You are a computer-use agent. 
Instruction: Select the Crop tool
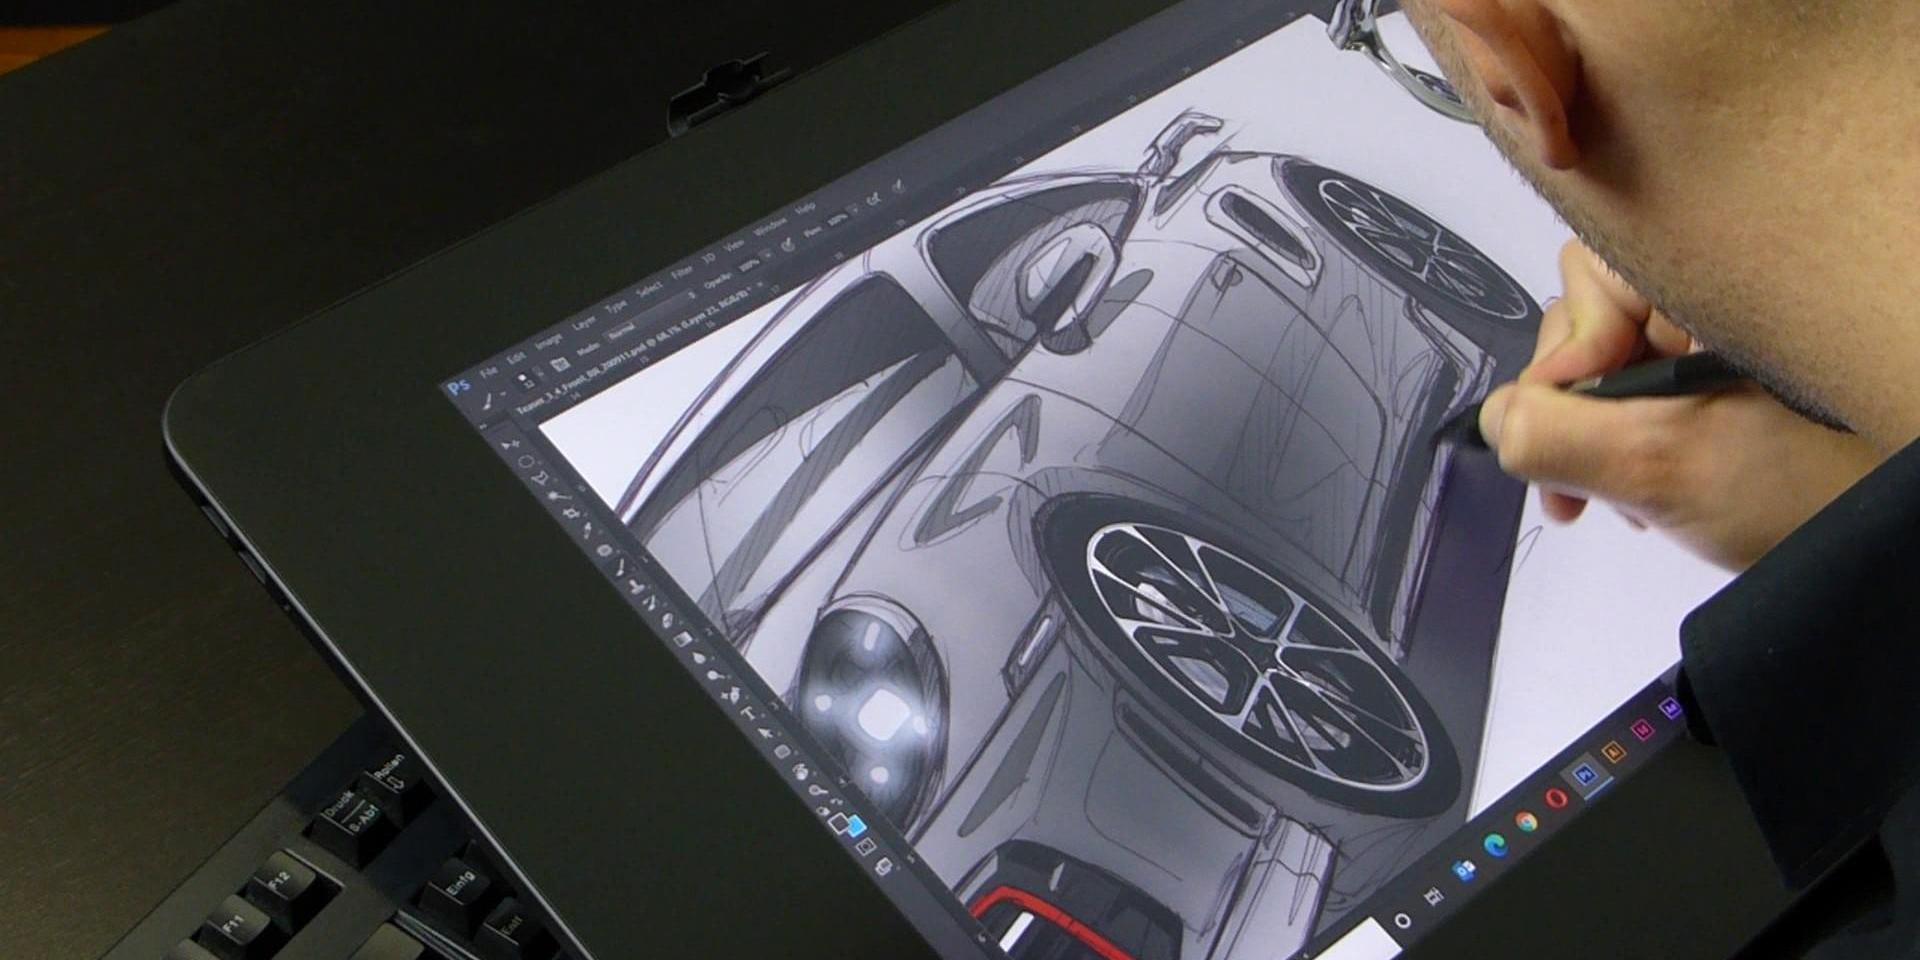[x=571, y=512]
